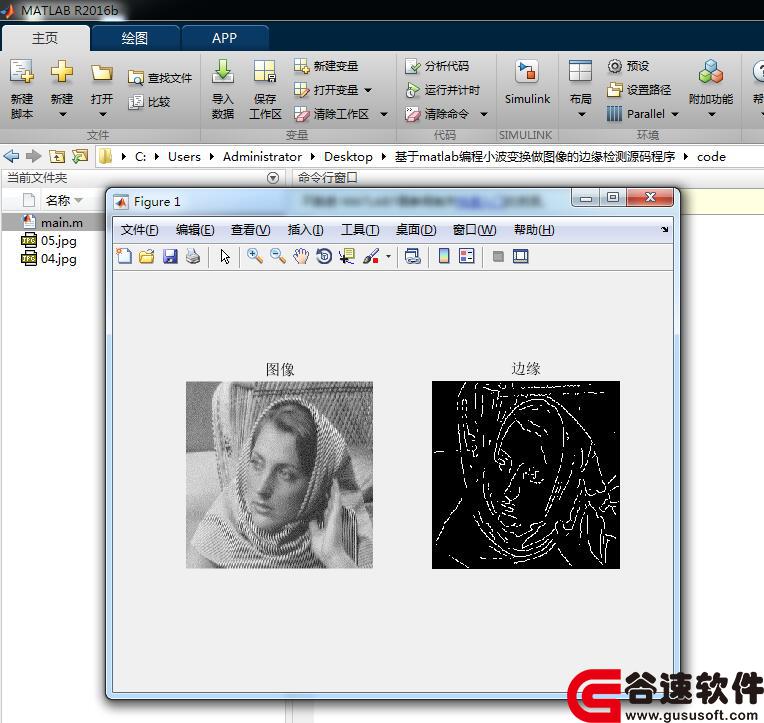Open File (文件) menu in Figure 1
This screenshot has height=723, width=764.
pyautogui.click(x=139, y=230)
